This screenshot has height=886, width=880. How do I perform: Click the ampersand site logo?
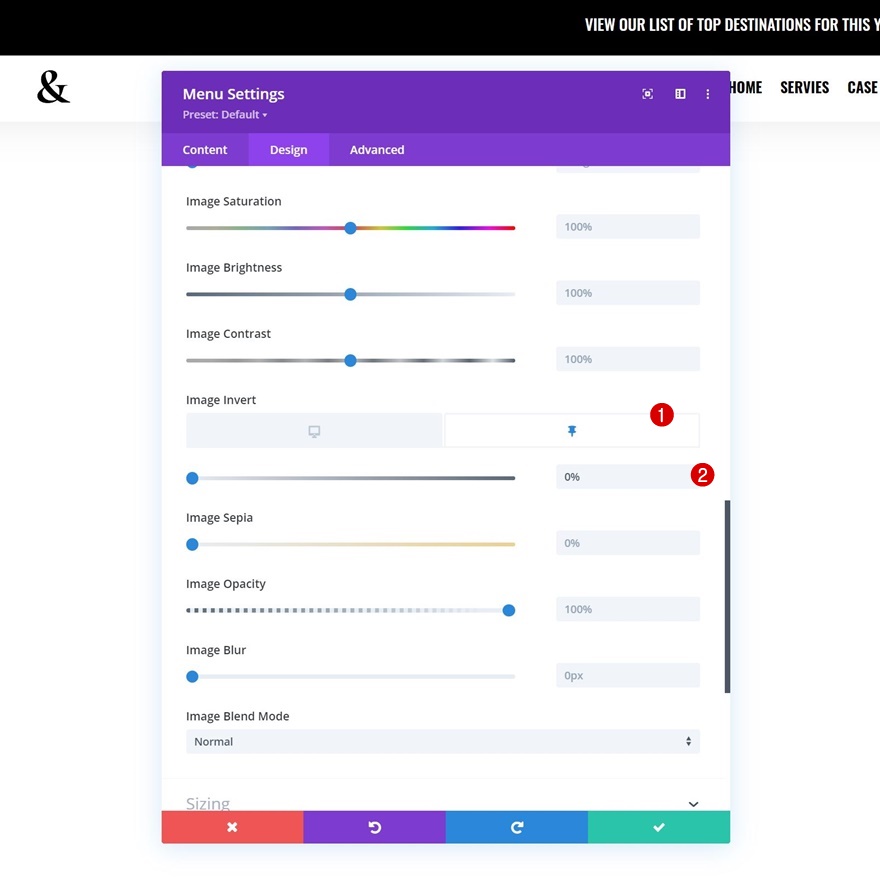click(x=53, y=88)
